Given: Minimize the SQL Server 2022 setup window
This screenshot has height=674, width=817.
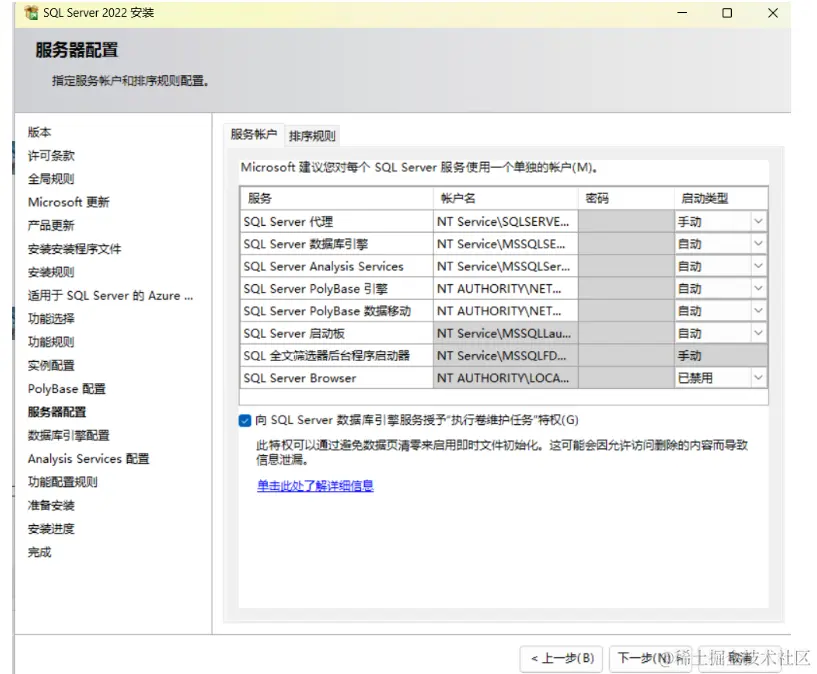Looking at the screenshot, I should pos(682,13).
